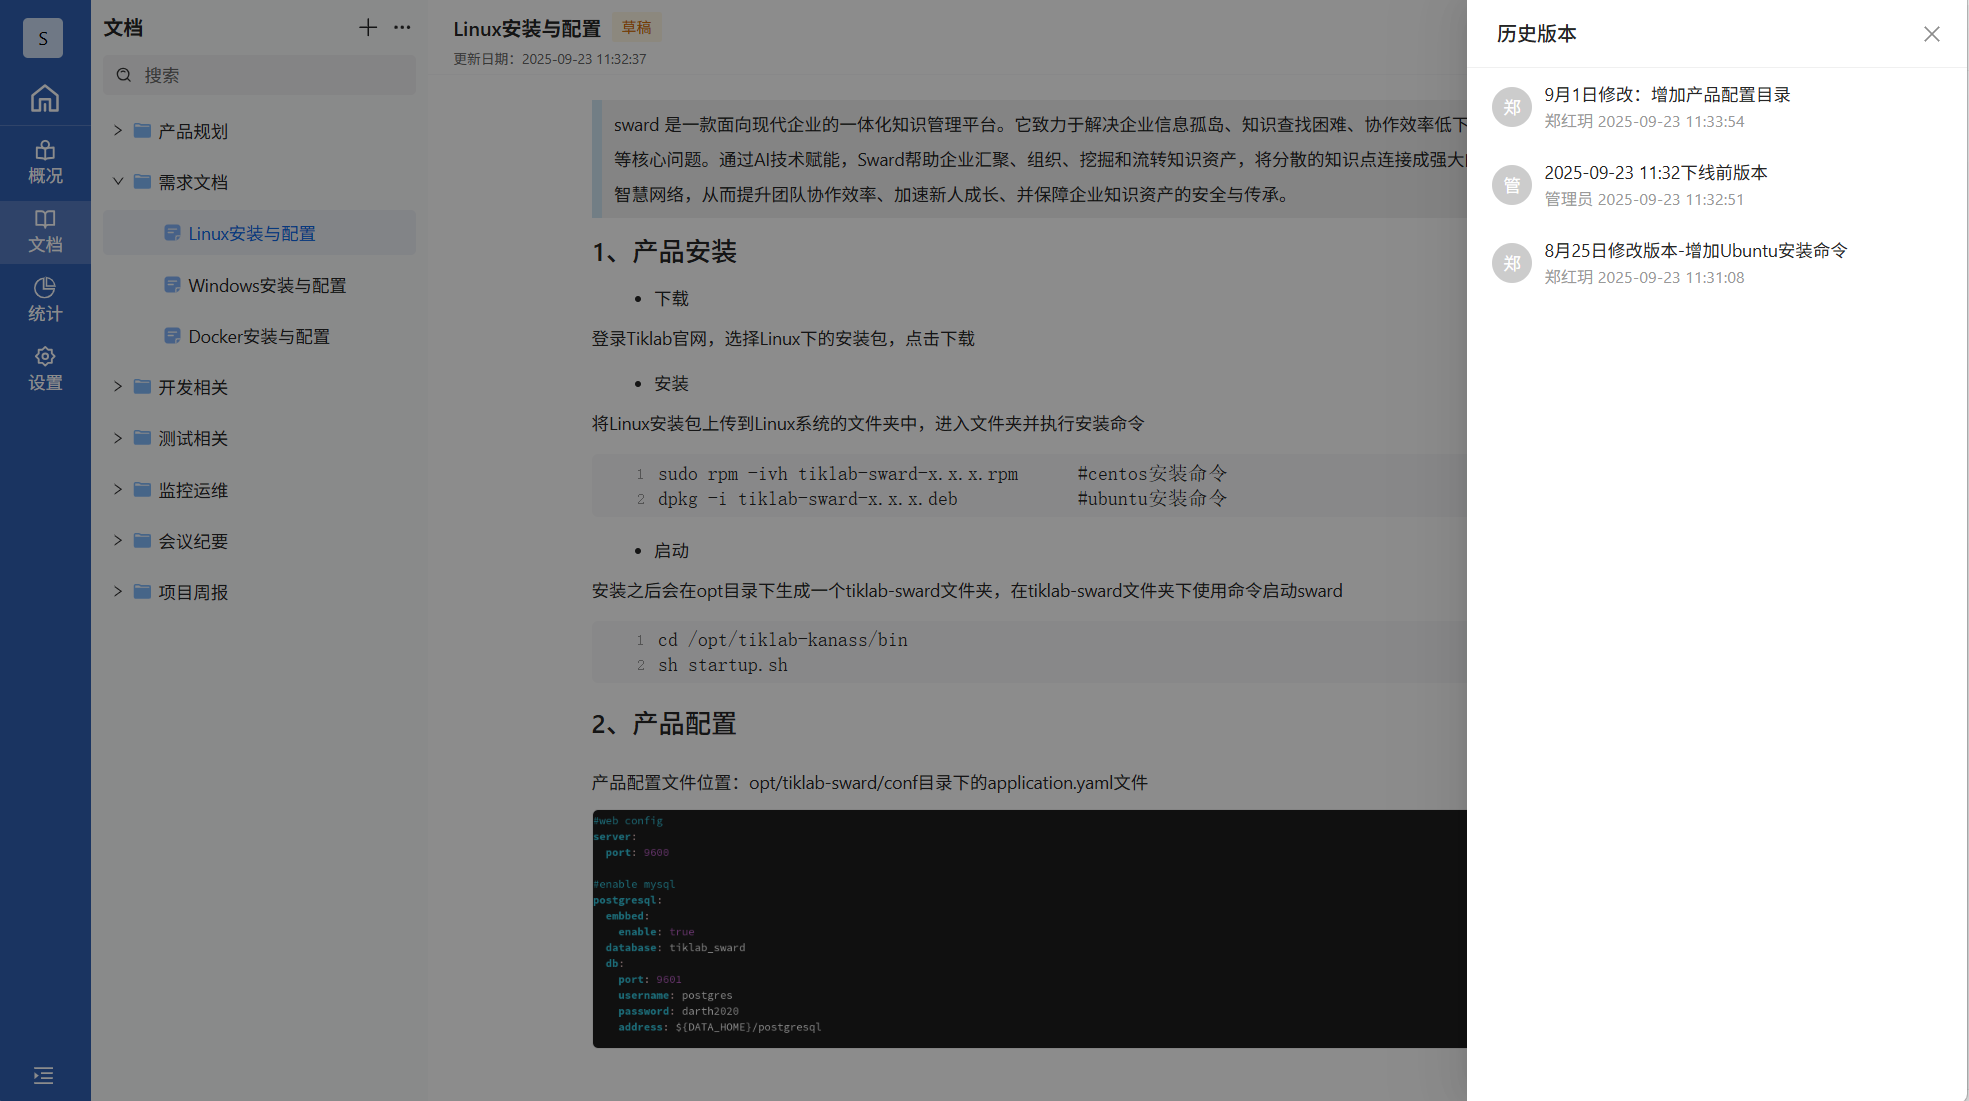Screen dimensions: 1969x1101
Task: Click the 草稿 draft status tag
Action: [636, 28]
